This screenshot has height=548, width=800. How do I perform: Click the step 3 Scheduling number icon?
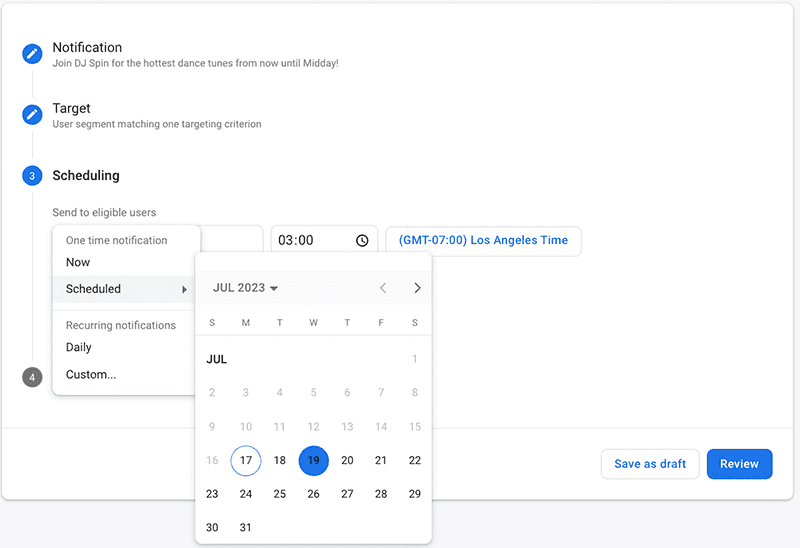tap(32, 176)
